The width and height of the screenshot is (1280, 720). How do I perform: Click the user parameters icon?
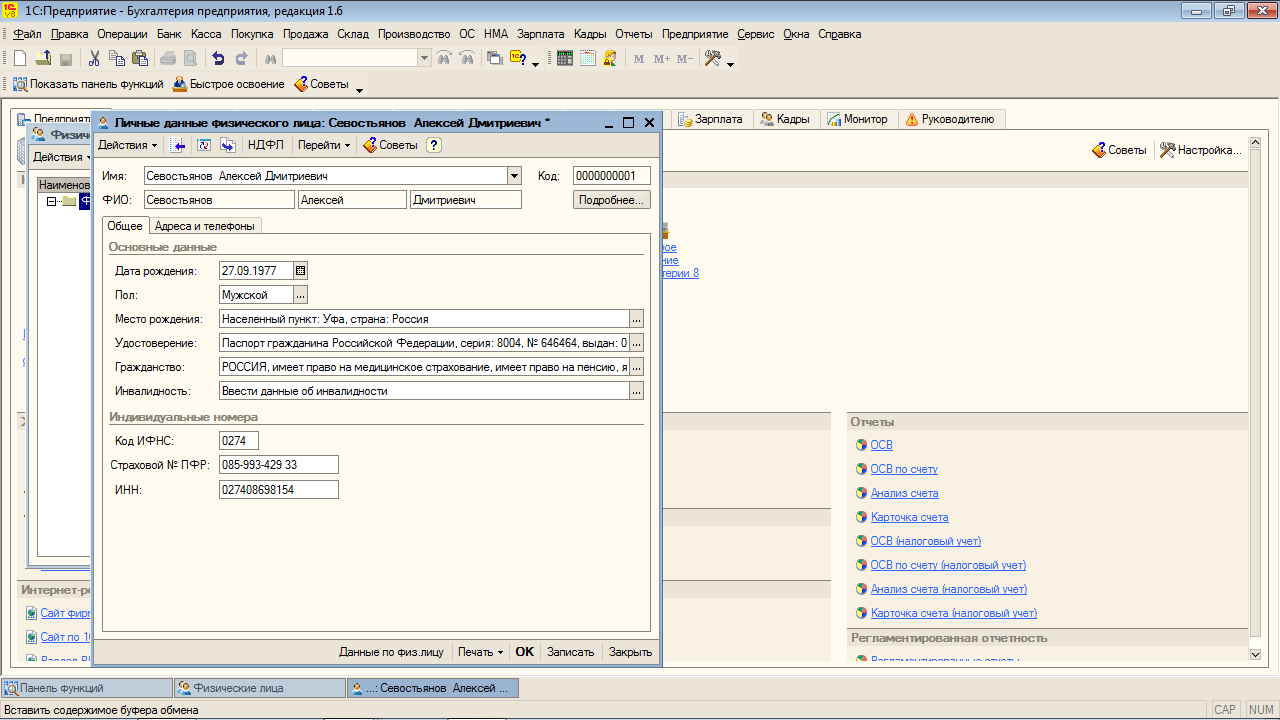tap(609, 58)
